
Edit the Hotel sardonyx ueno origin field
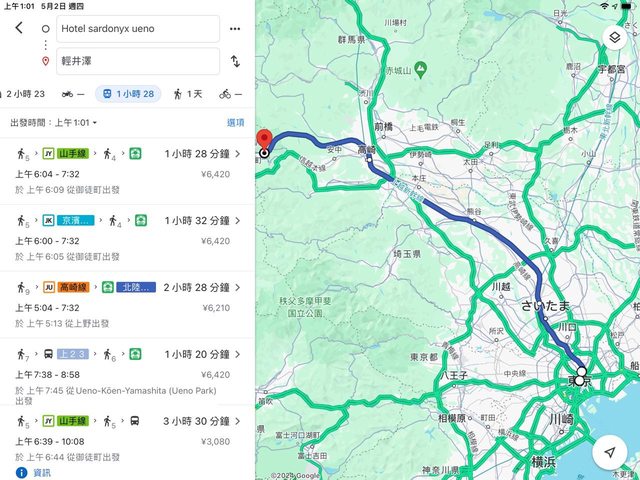[x=137, y=28]
